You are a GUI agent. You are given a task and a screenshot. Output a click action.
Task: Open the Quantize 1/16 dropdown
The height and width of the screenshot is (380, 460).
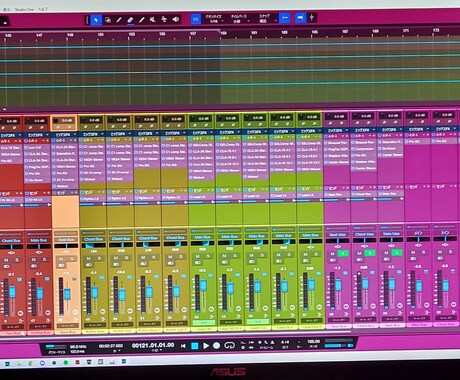pyautogui.click(x=214, y=19)
